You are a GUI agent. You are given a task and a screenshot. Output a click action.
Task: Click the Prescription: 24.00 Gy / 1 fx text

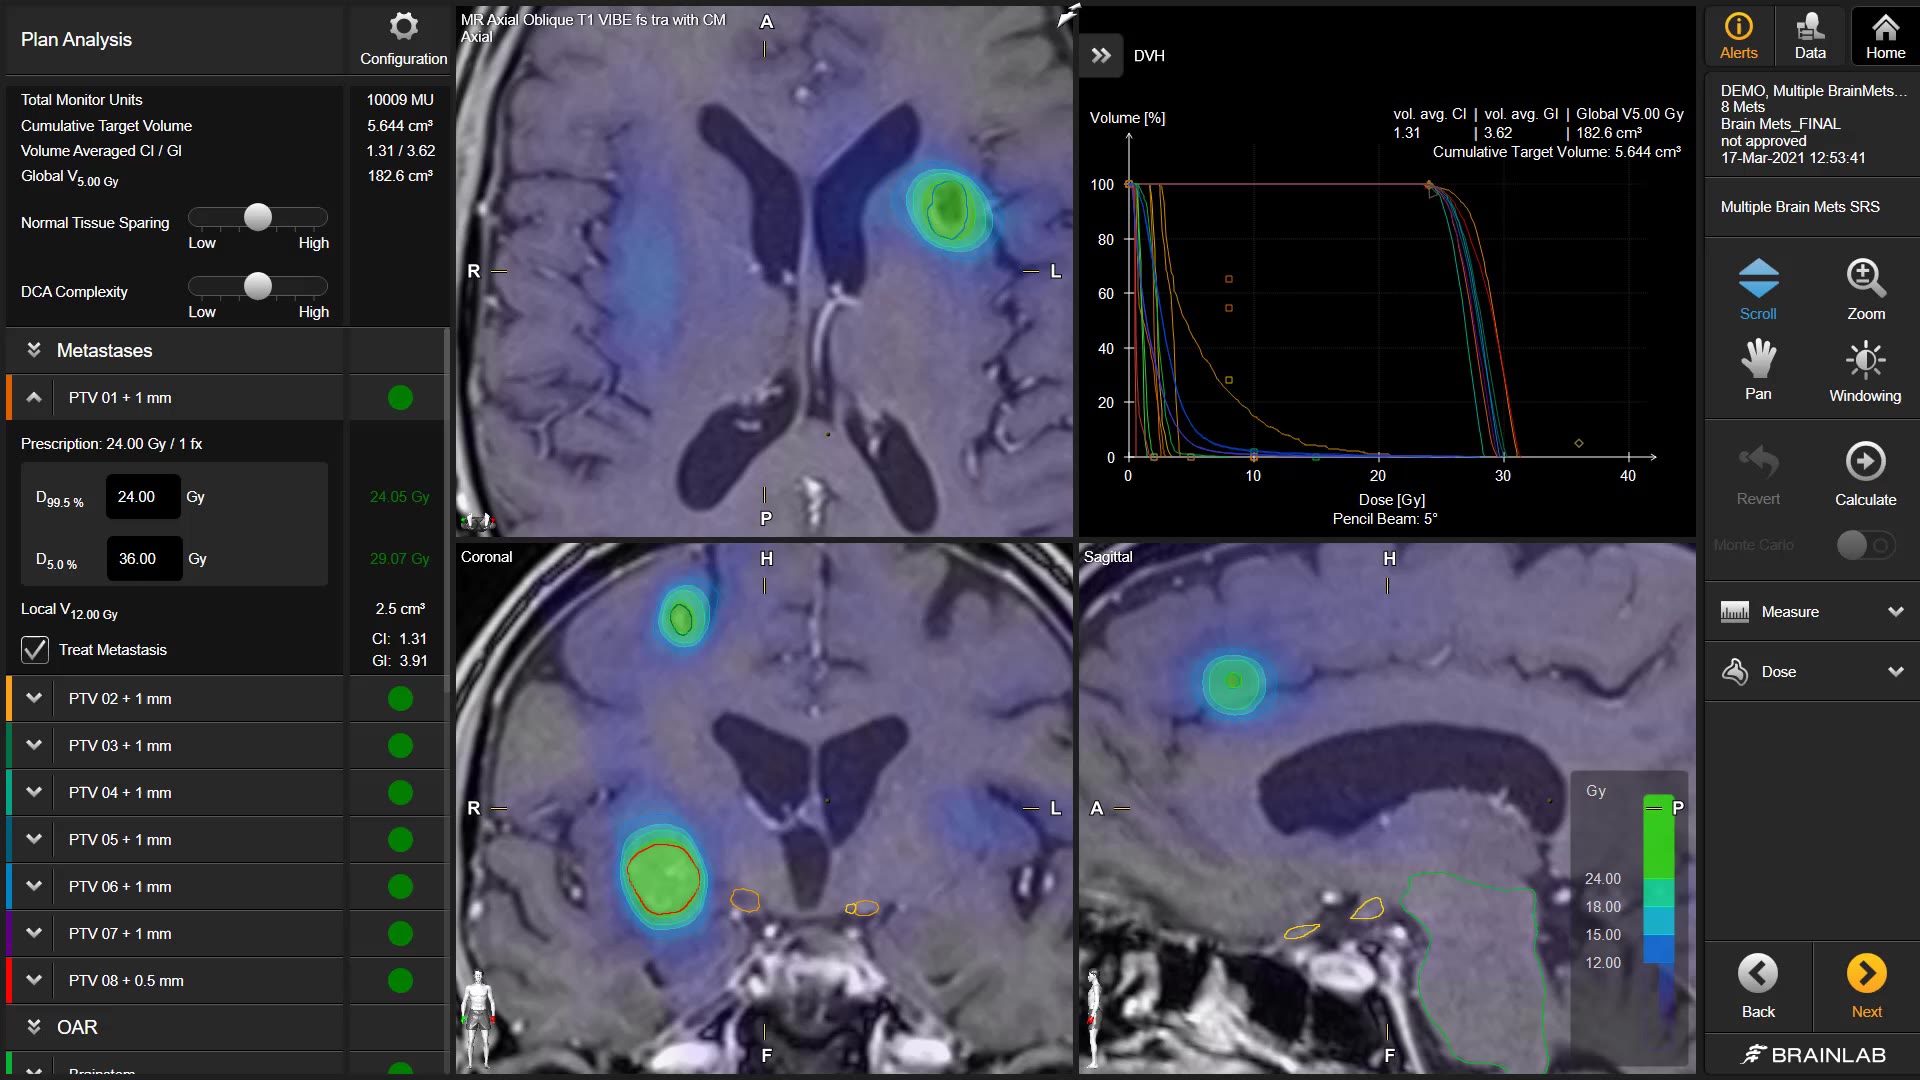point(111,444)
